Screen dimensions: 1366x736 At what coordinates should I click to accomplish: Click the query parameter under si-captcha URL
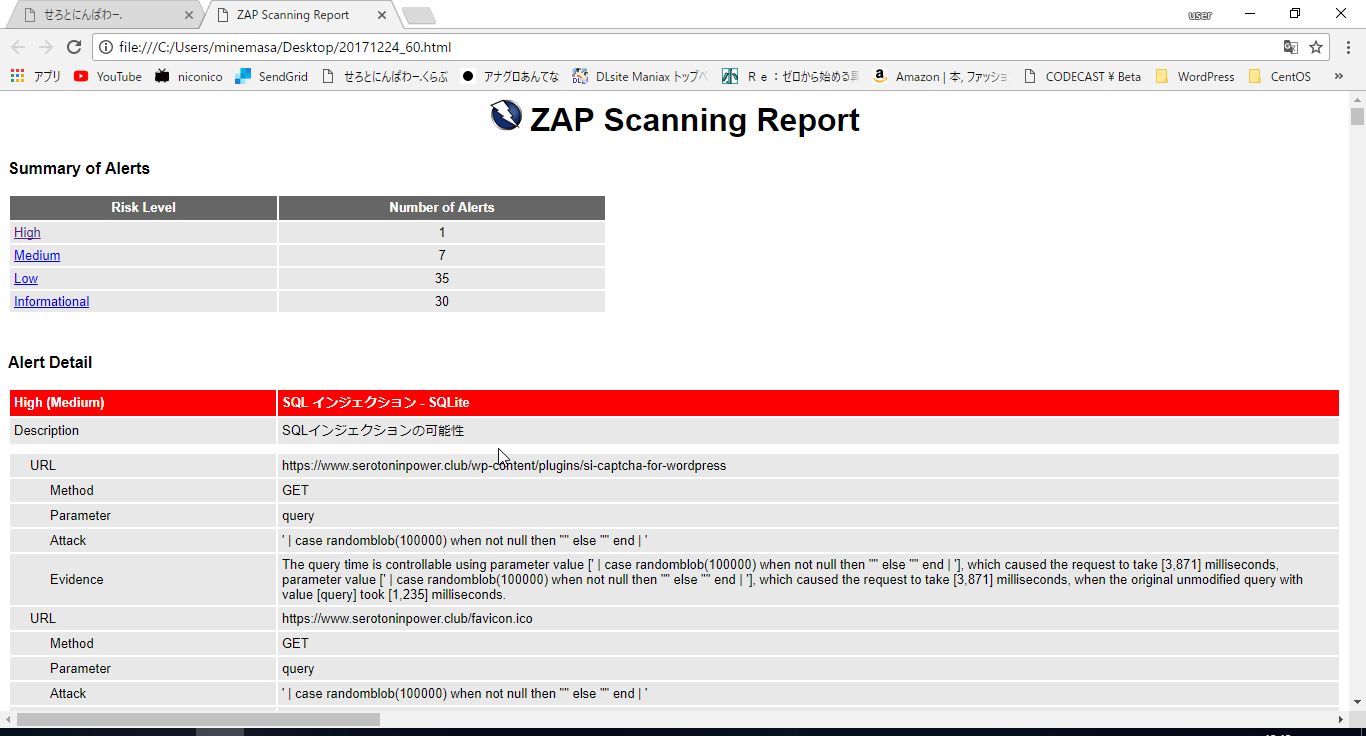(298, 515)
